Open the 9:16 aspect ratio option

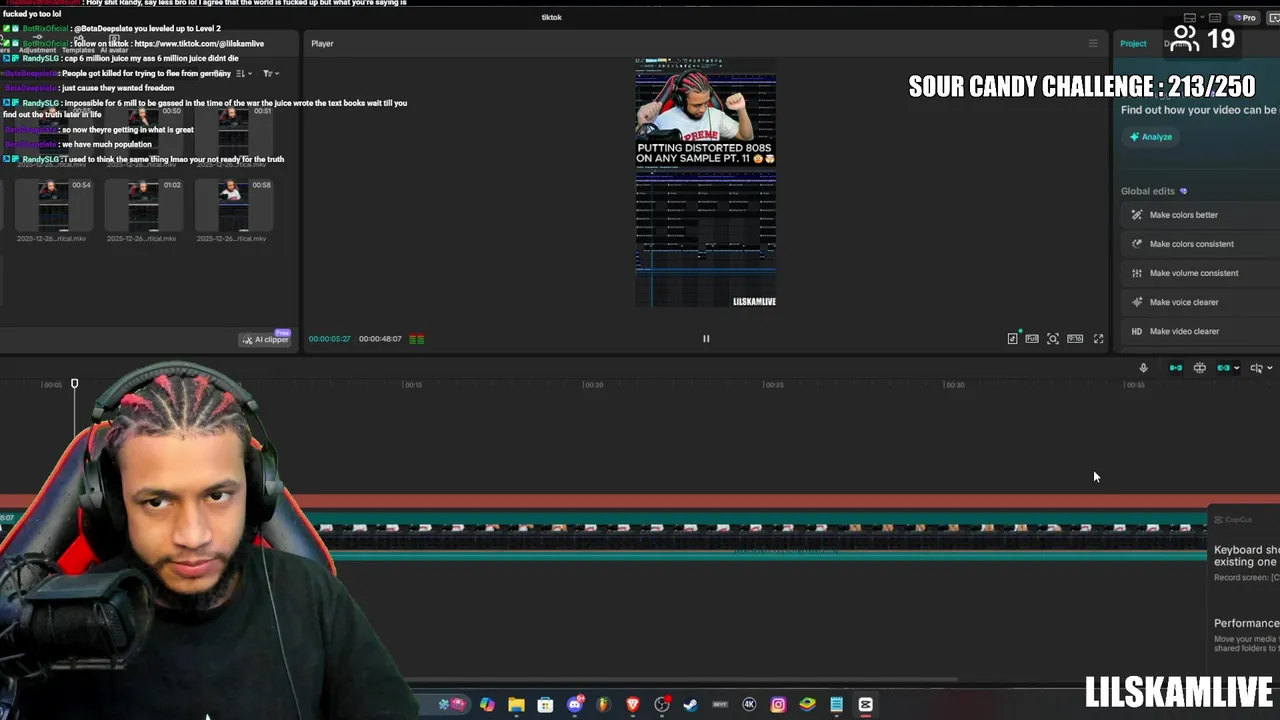coord(1075,339)
